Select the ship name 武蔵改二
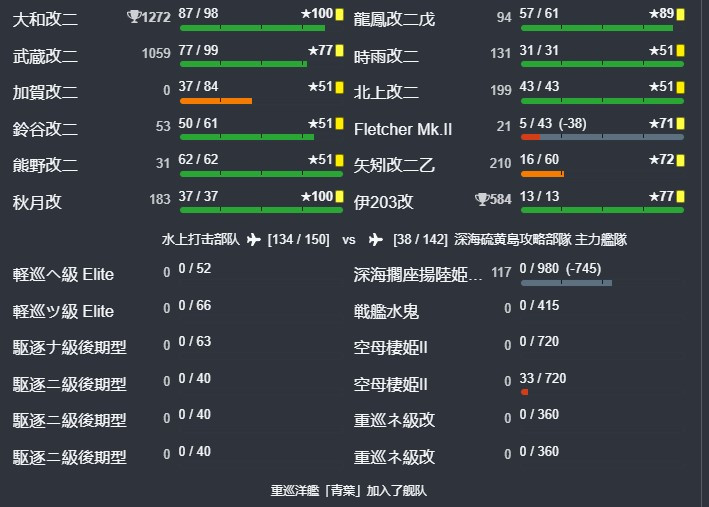This screenshot has height=507, width=709. pos(45,56)
